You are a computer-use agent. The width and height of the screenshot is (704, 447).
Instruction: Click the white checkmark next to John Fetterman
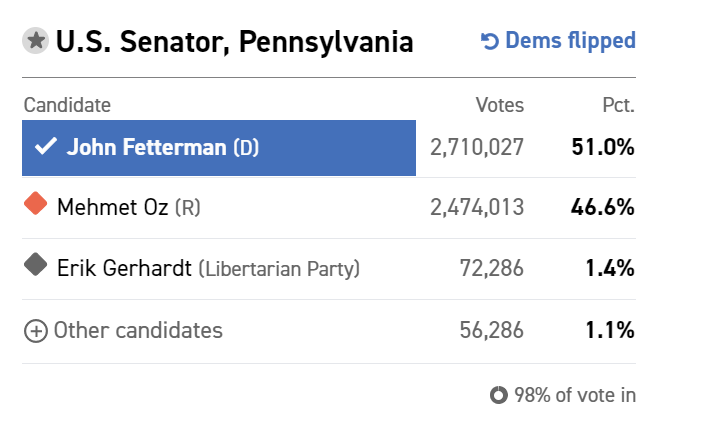pos(46,146)
